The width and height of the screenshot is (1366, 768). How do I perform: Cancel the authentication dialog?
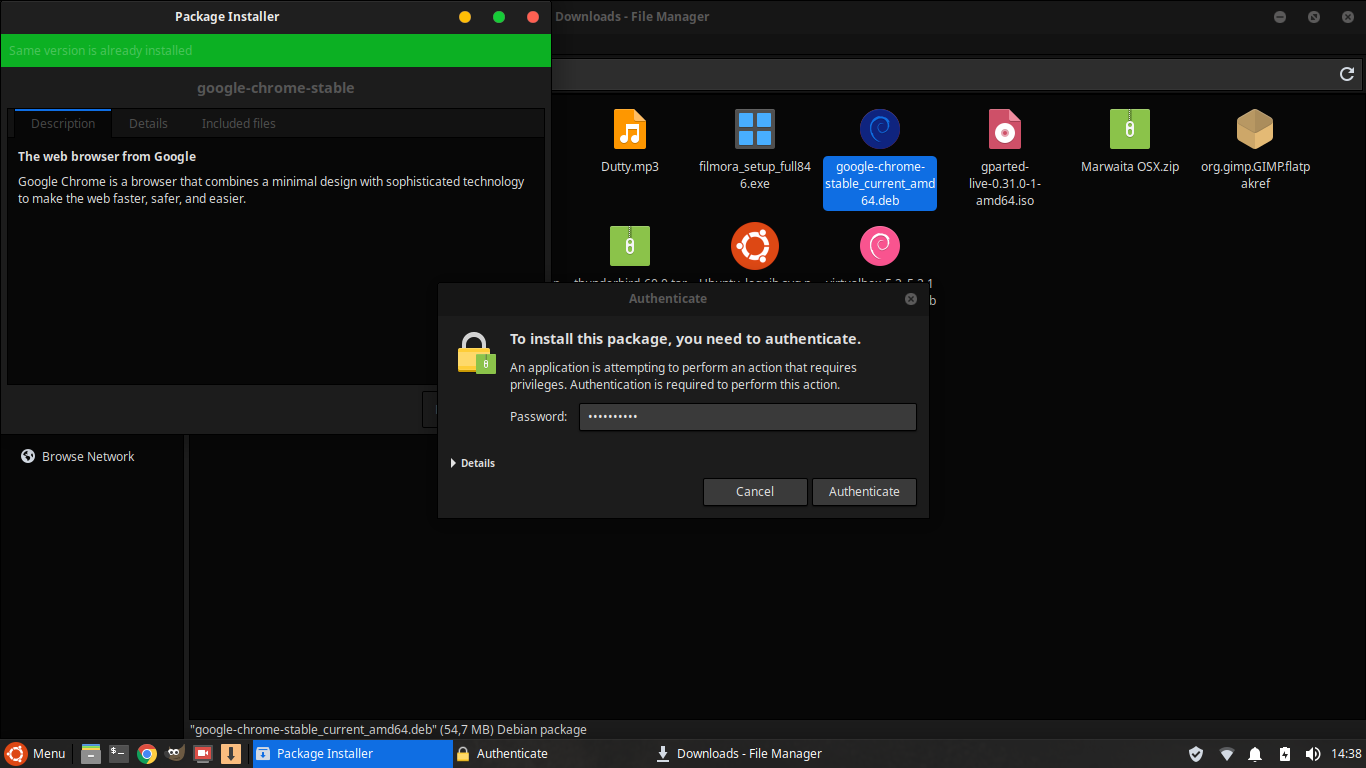[x=754, y=491]
